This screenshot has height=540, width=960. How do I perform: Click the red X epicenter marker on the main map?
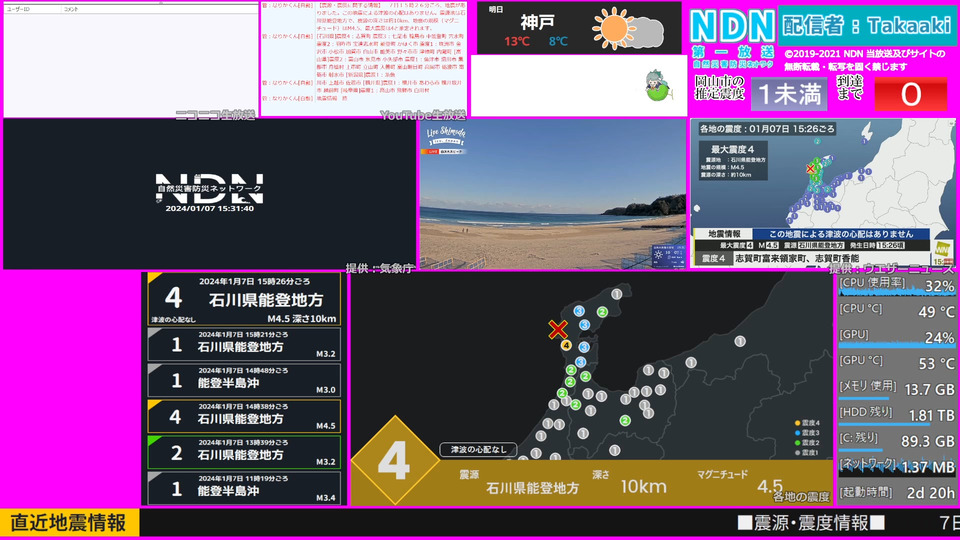(557, 329)
